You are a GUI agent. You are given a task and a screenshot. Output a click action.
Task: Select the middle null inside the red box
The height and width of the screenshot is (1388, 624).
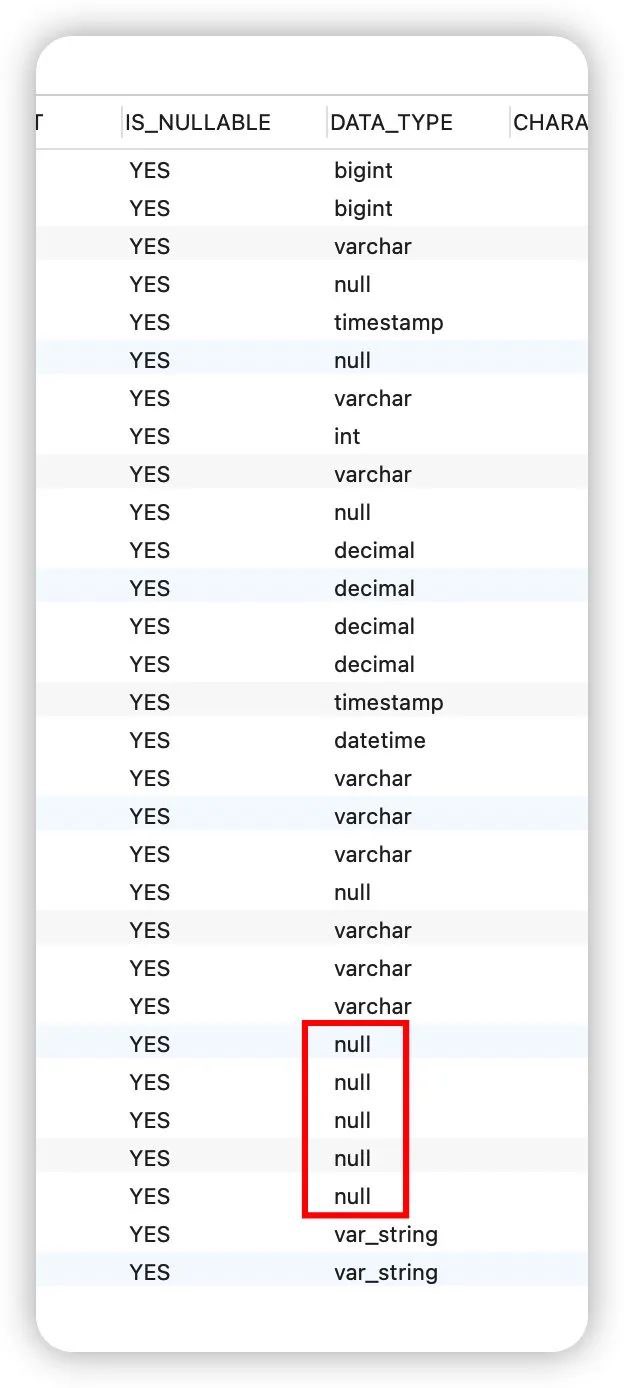(x=353, y=1120)
